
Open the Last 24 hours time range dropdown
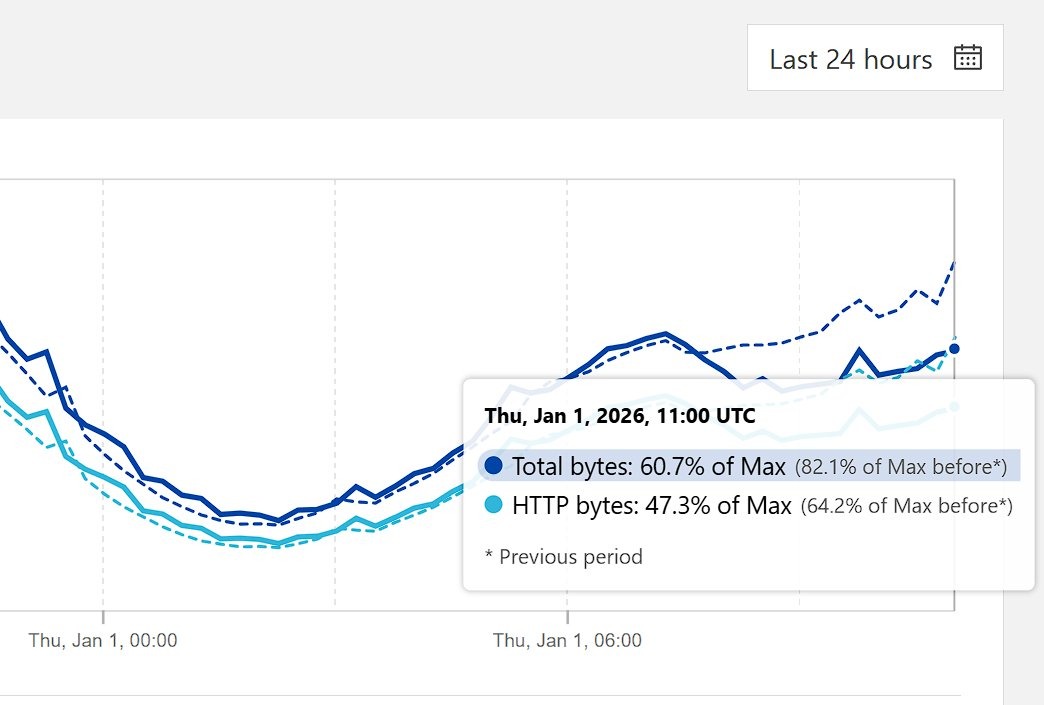pyautogui.click(x=875, y=58)
